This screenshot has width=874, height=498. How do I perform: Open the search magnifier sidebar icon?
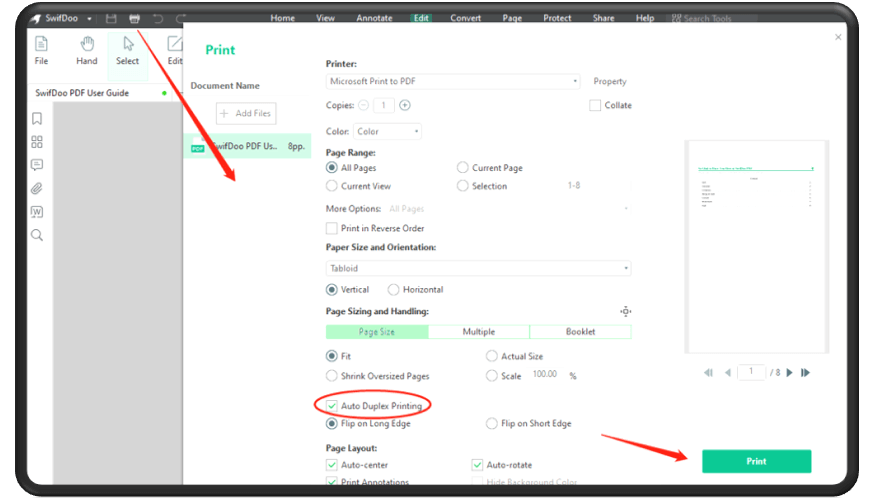(37, 235)
